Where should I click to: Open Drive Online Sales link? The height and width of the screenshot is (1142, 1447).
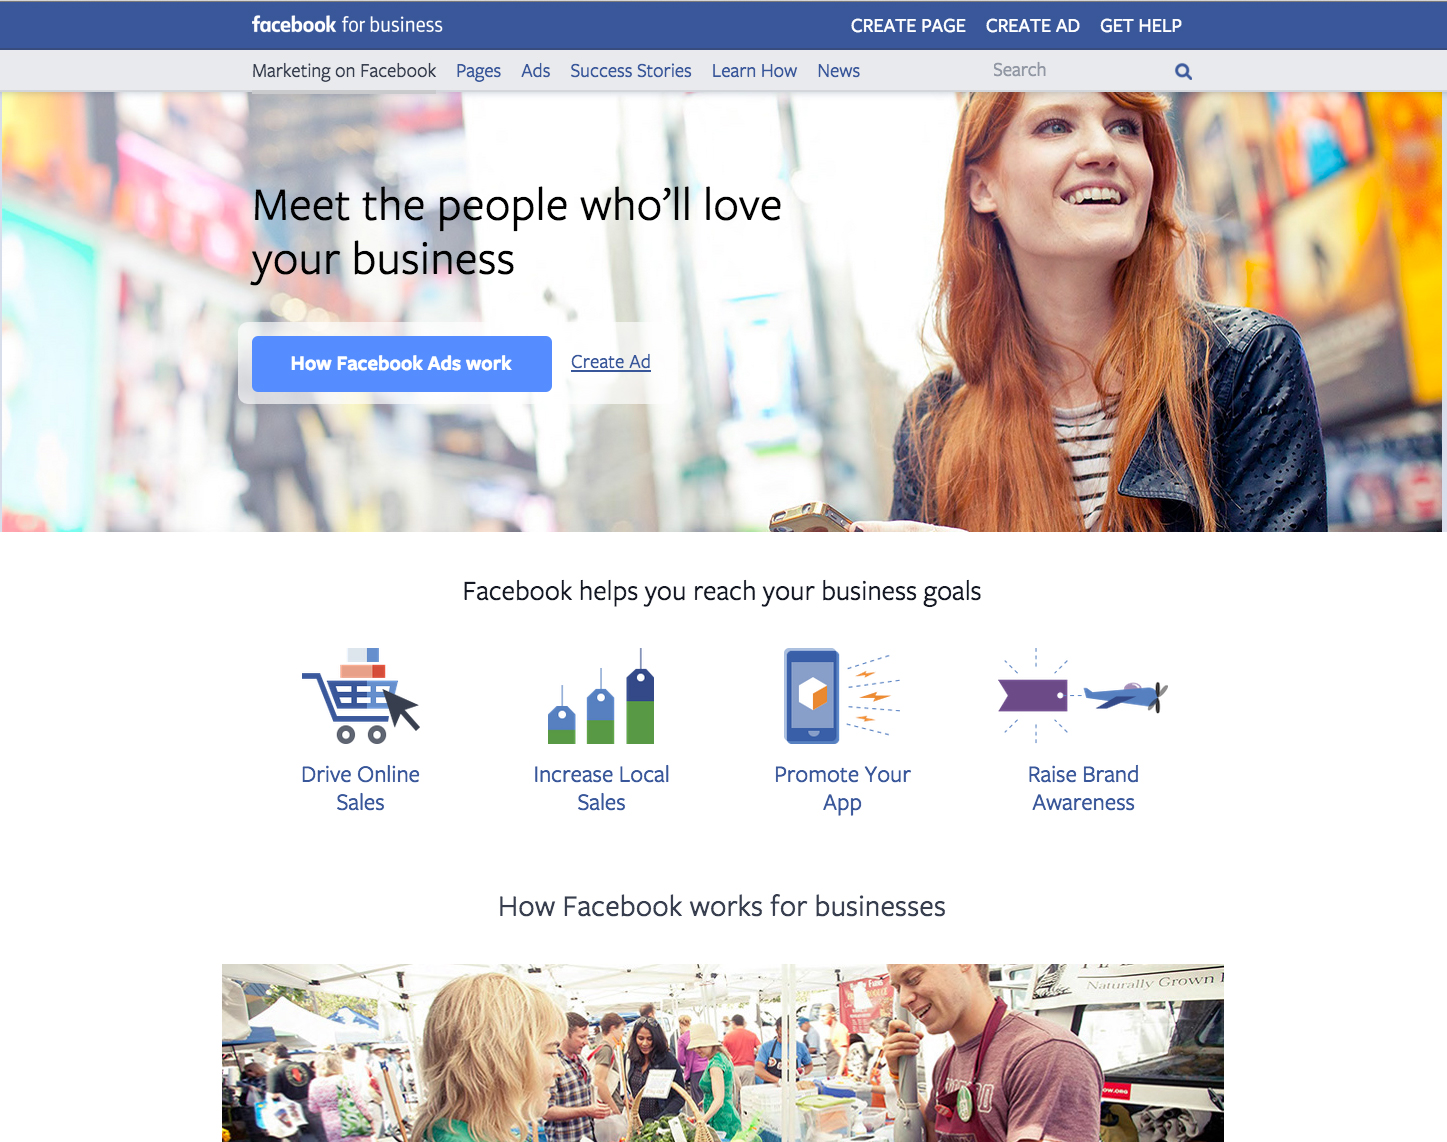tap(360, 788)
